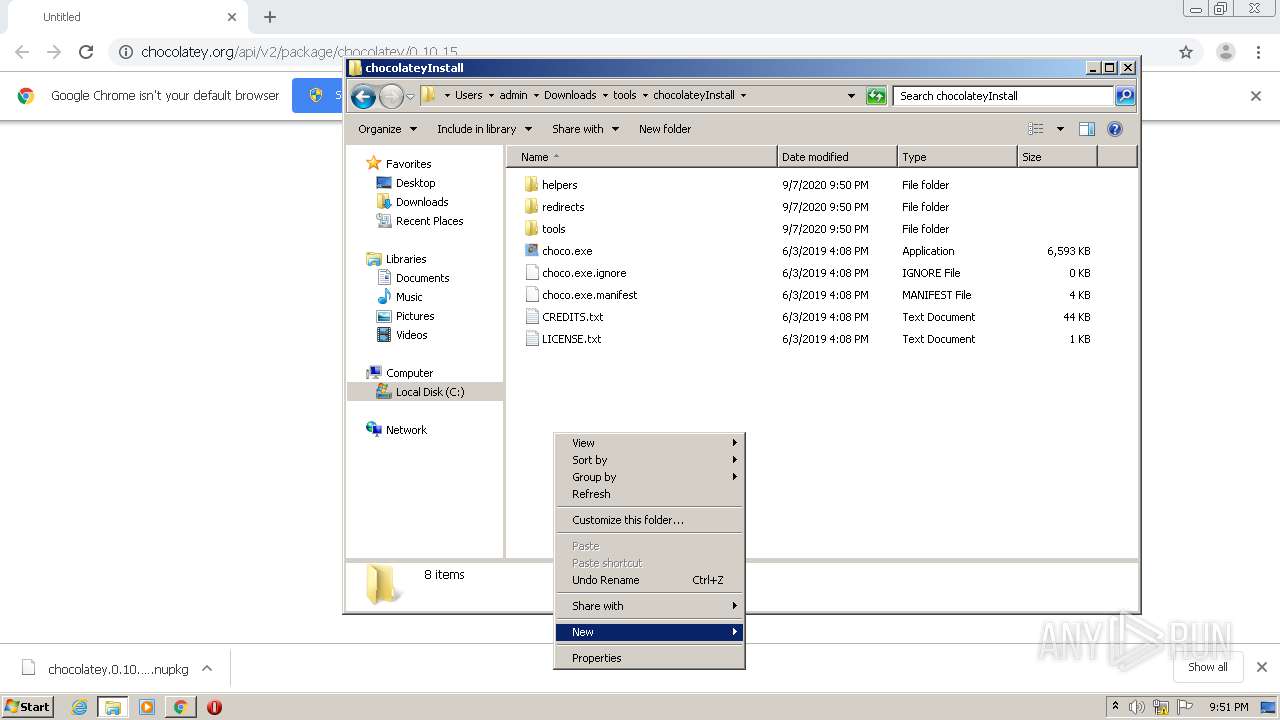
Task: Select the redirects folder icon
Action: click(531, 207)
